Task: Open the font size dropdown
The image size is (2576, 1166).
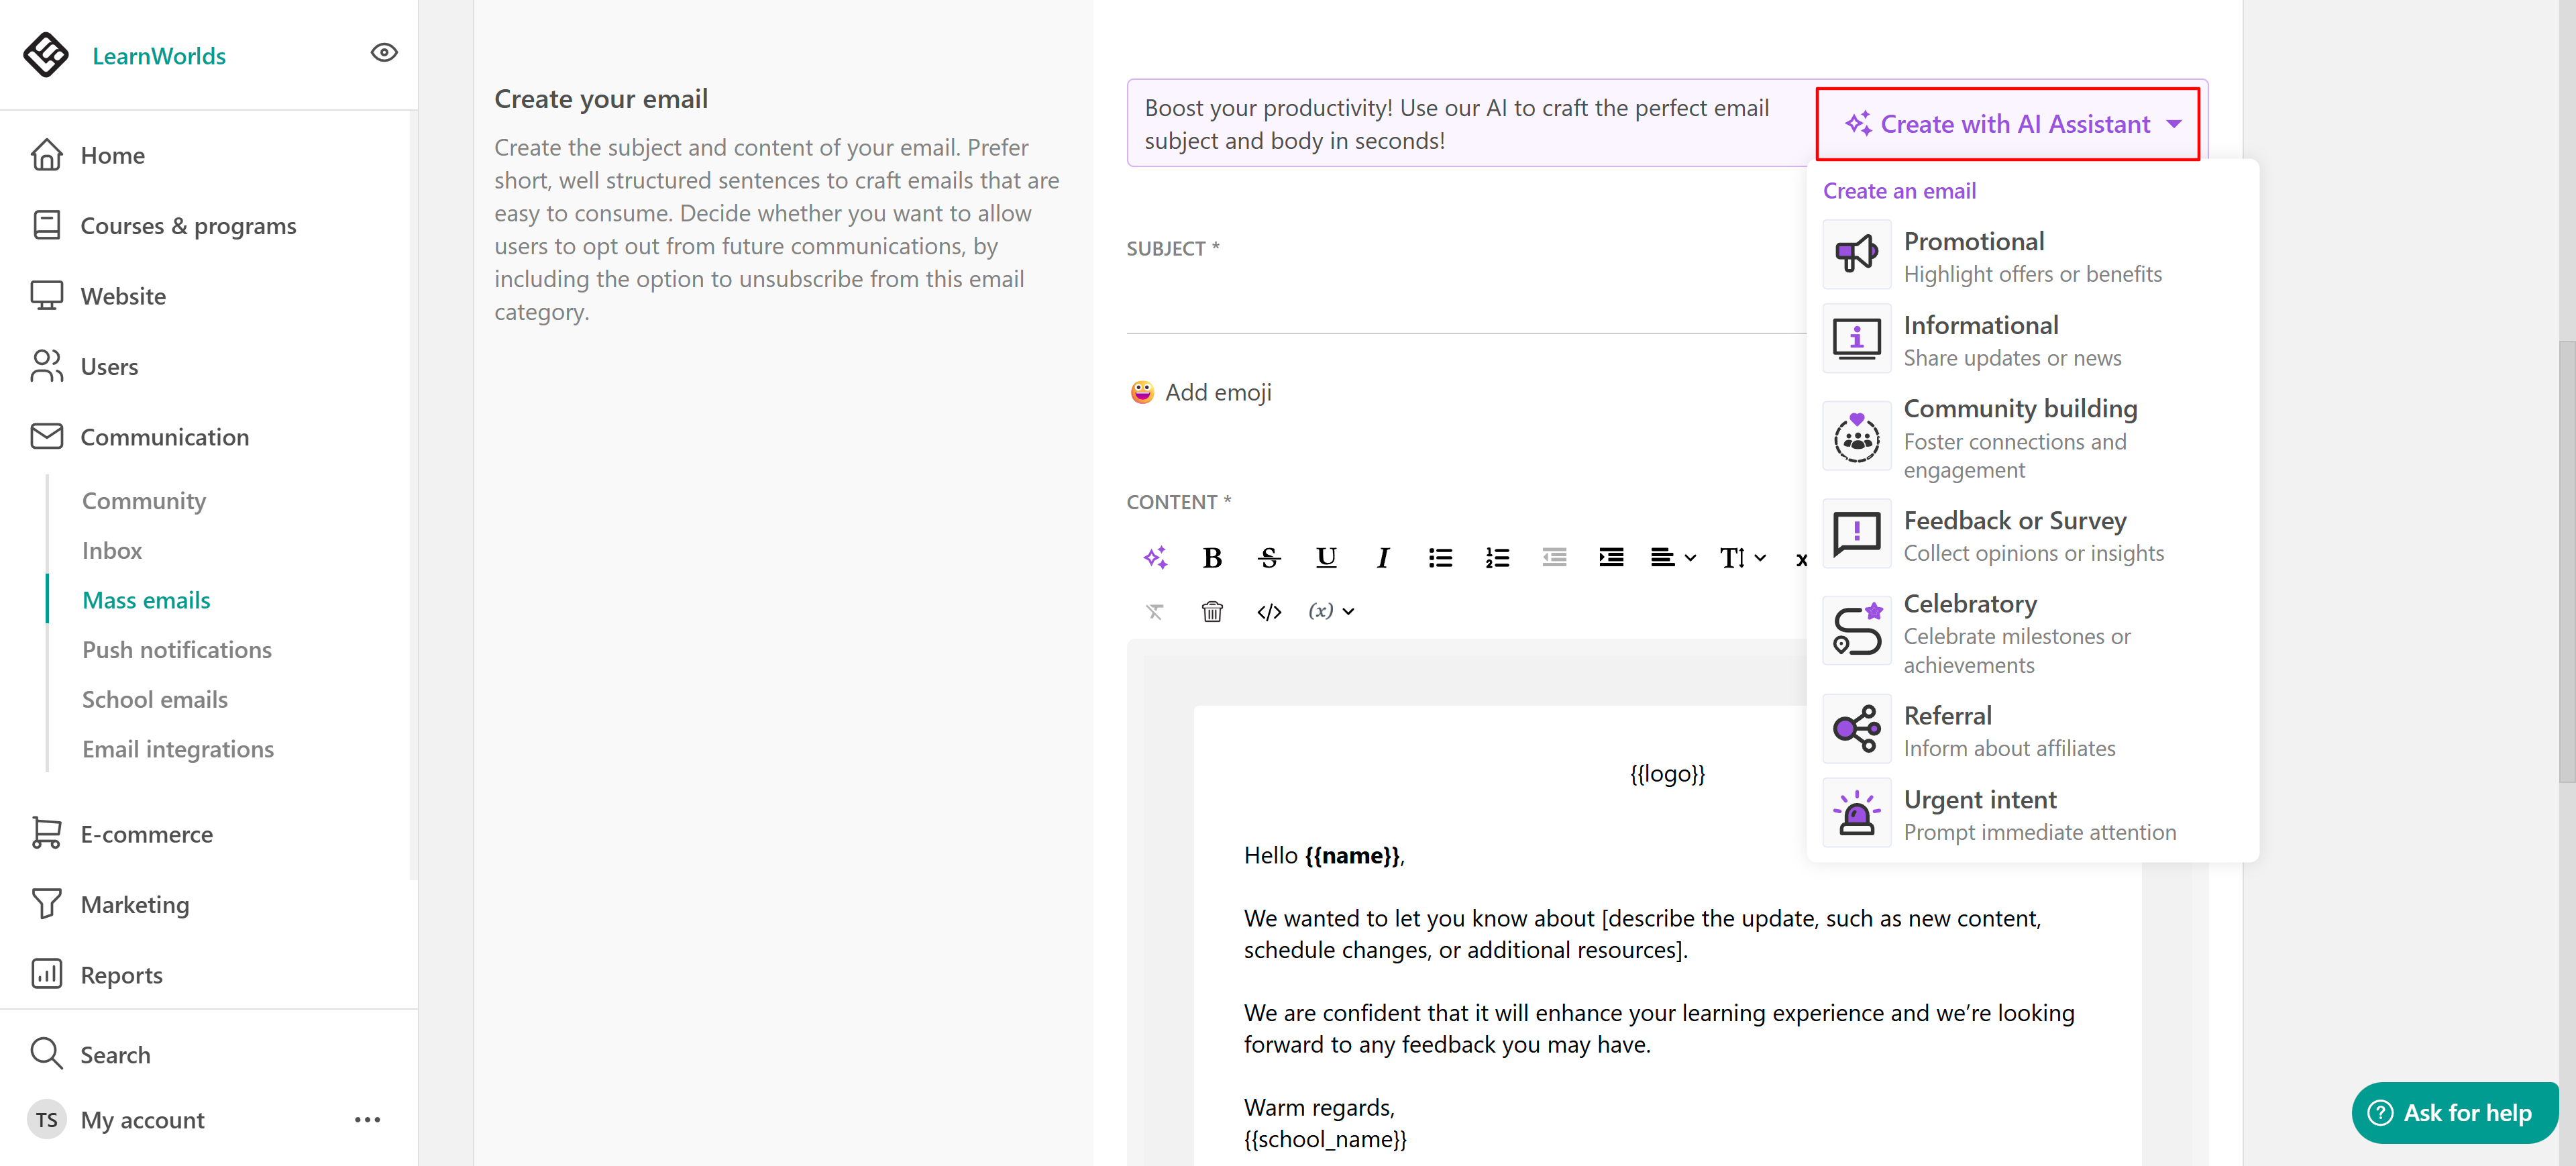Action: 1742,558
